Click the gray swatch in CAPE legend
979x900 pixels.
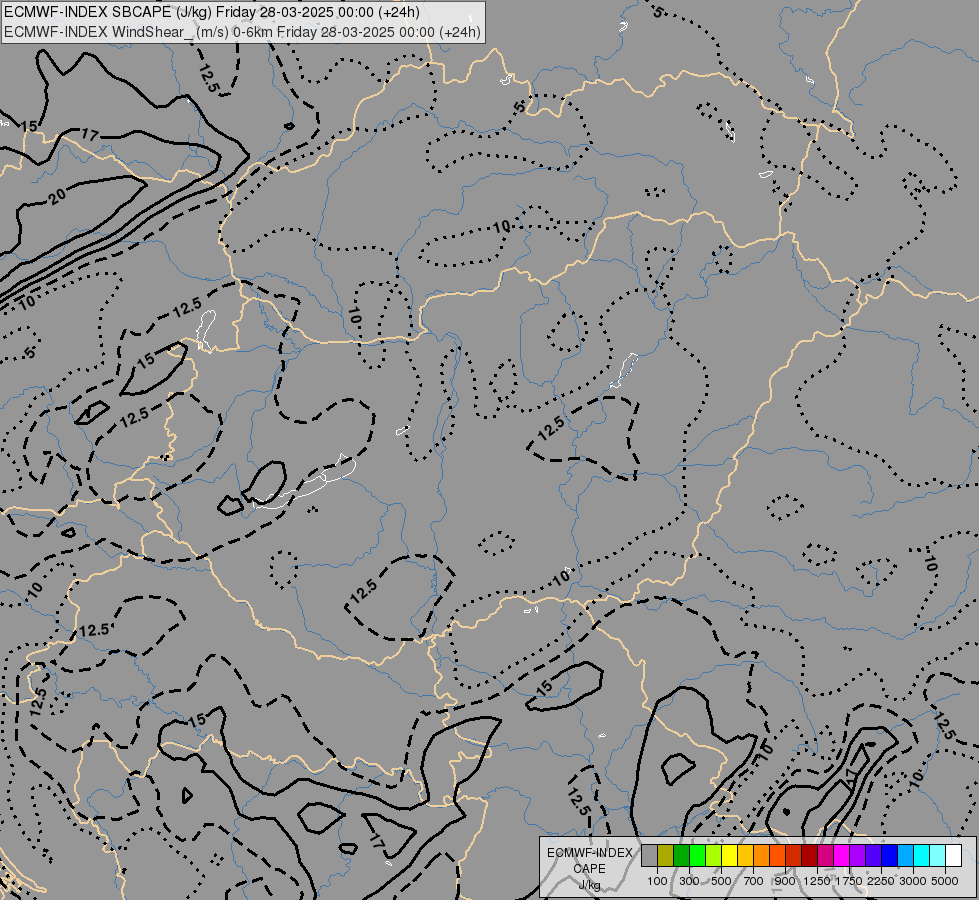[650, 856]
